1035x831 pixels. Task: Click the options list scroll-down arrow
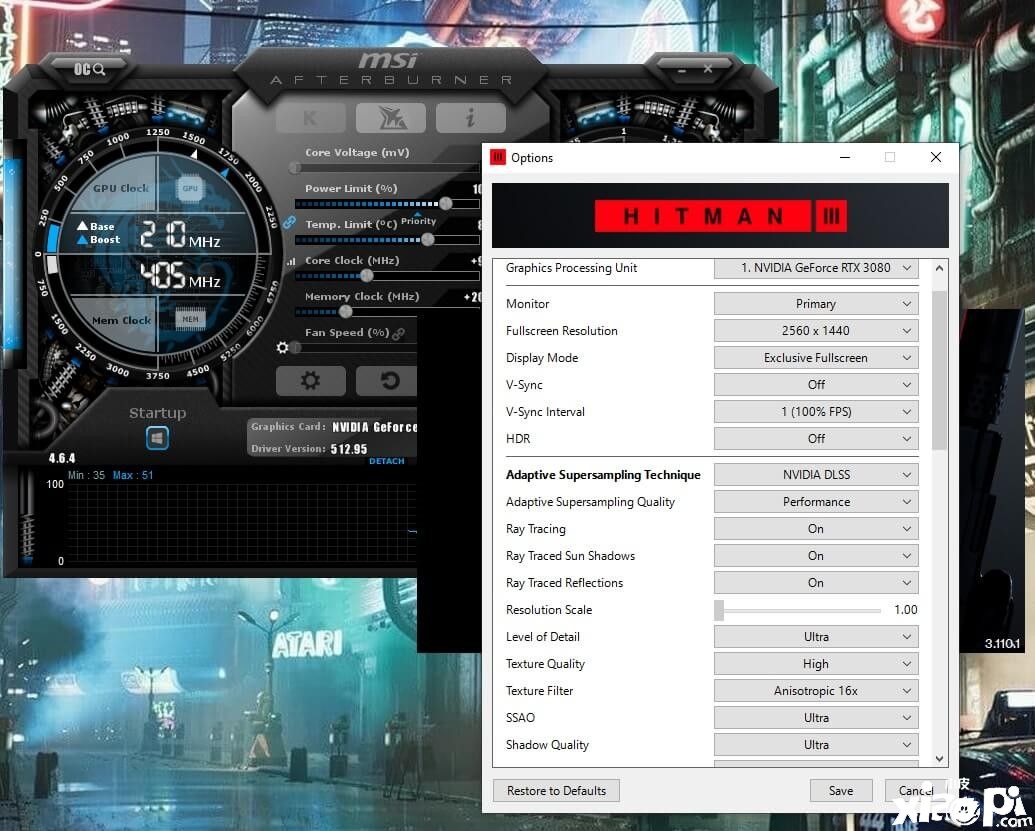coord(939,759)
